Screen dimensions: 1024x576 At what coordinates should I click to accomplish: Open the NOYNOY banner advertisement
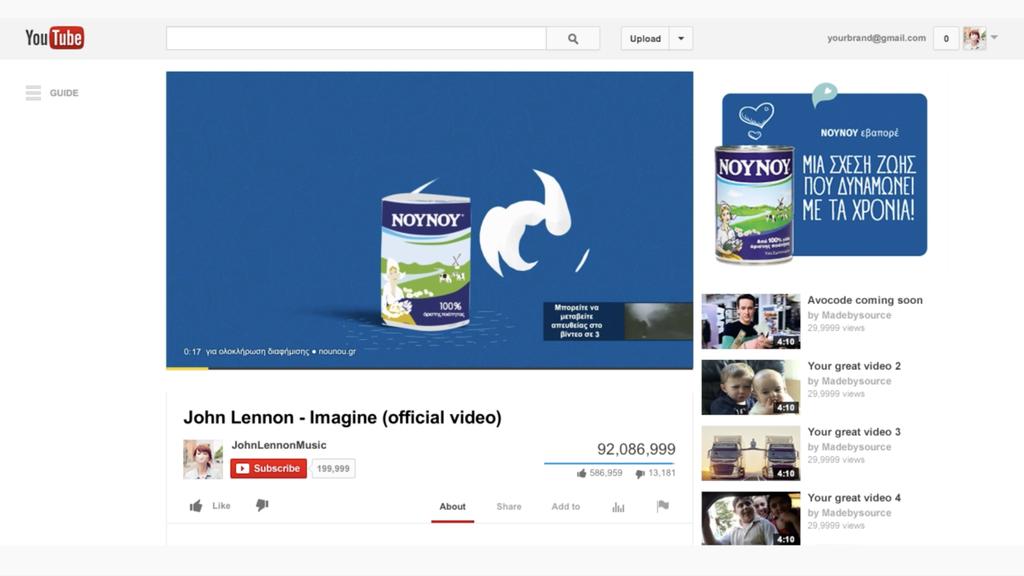(822, 174)
